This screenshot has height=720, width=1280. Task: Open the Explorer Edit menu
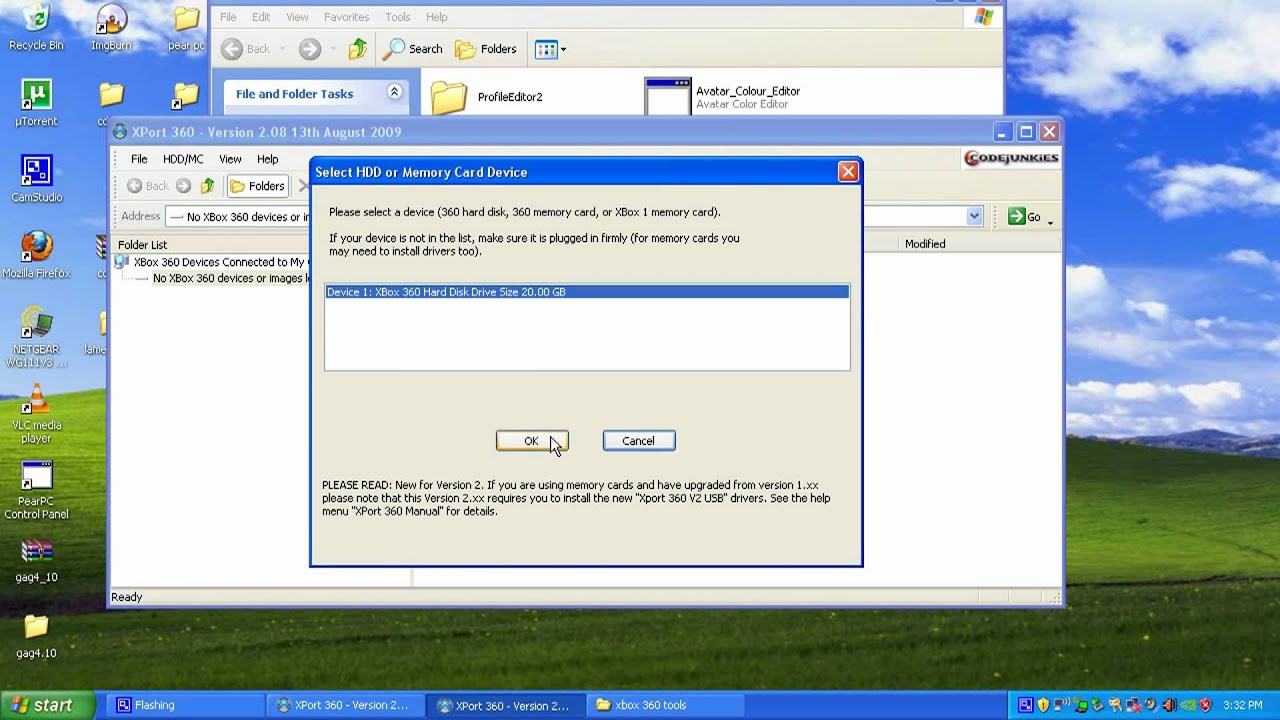pos(261,17)
